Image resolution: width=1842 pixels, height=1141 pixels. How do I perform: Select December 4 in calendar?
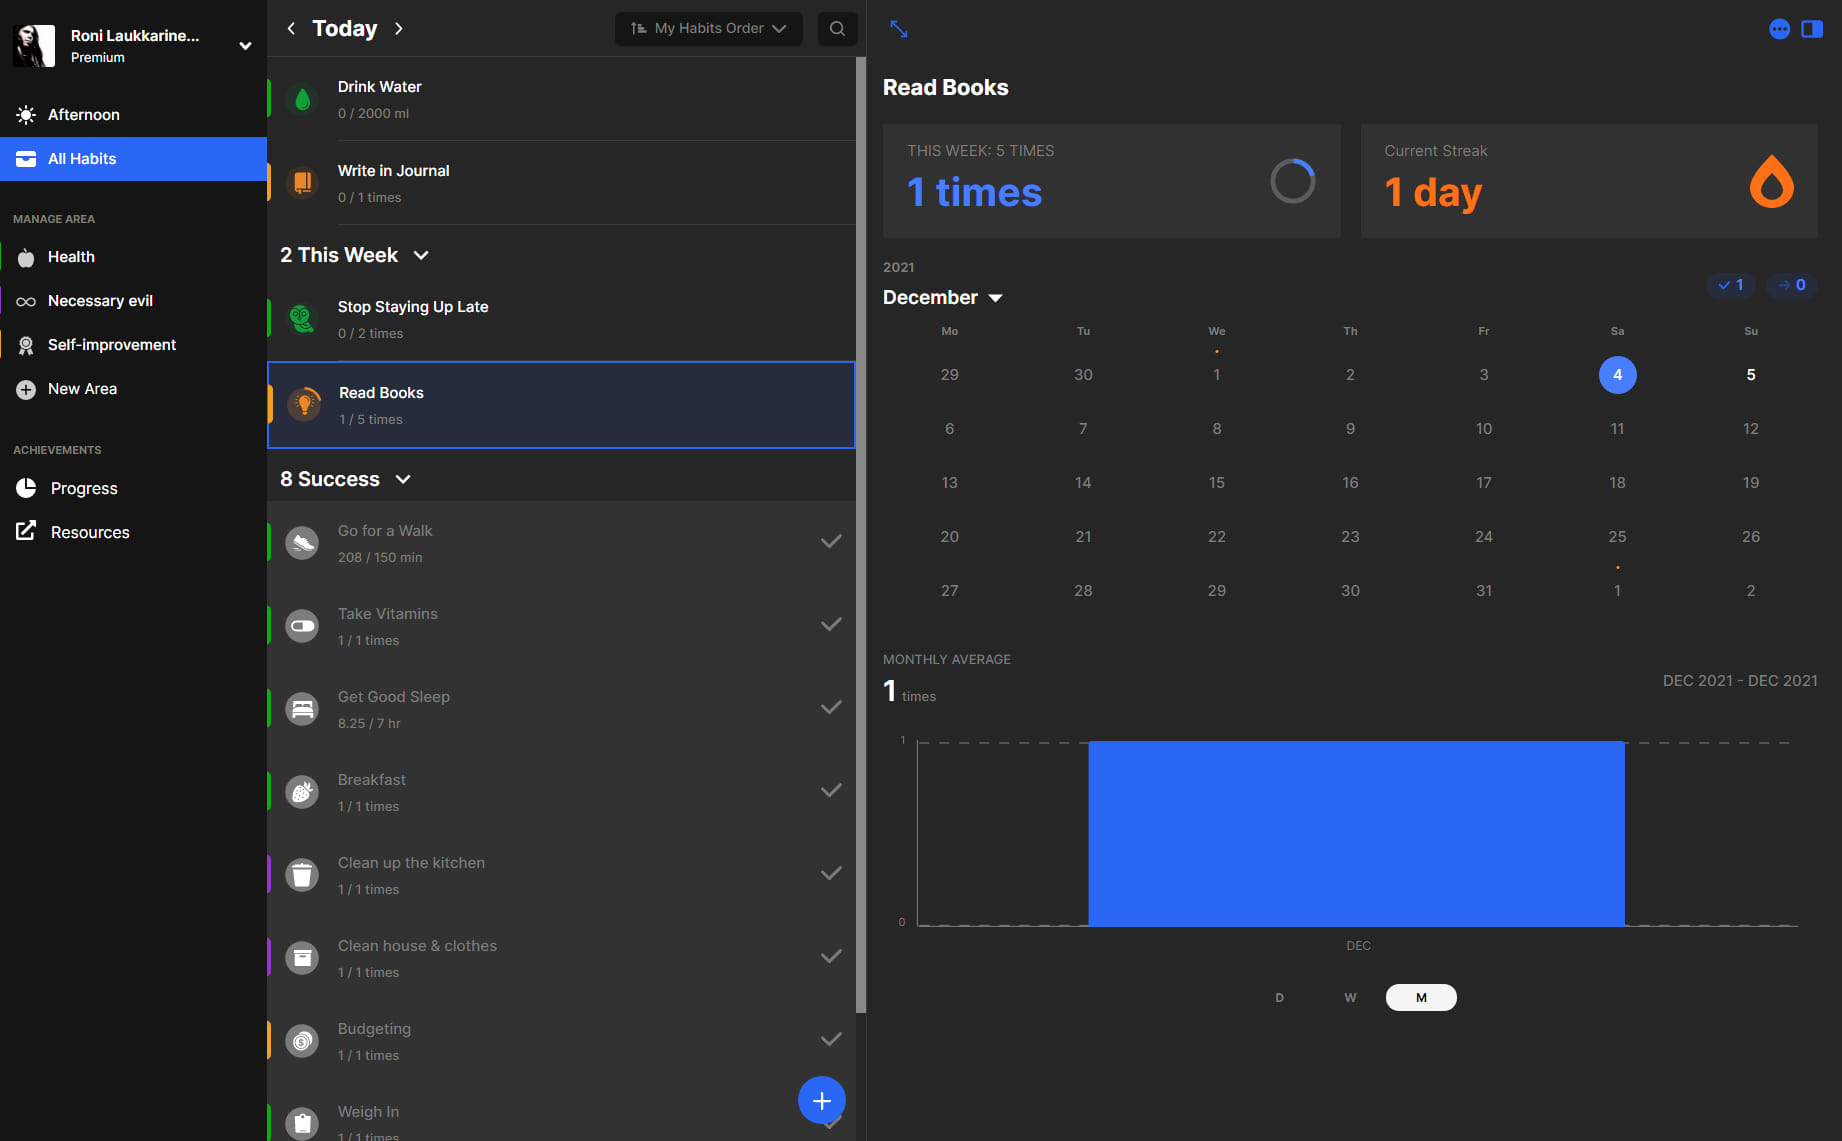[x=1617, y=374]
